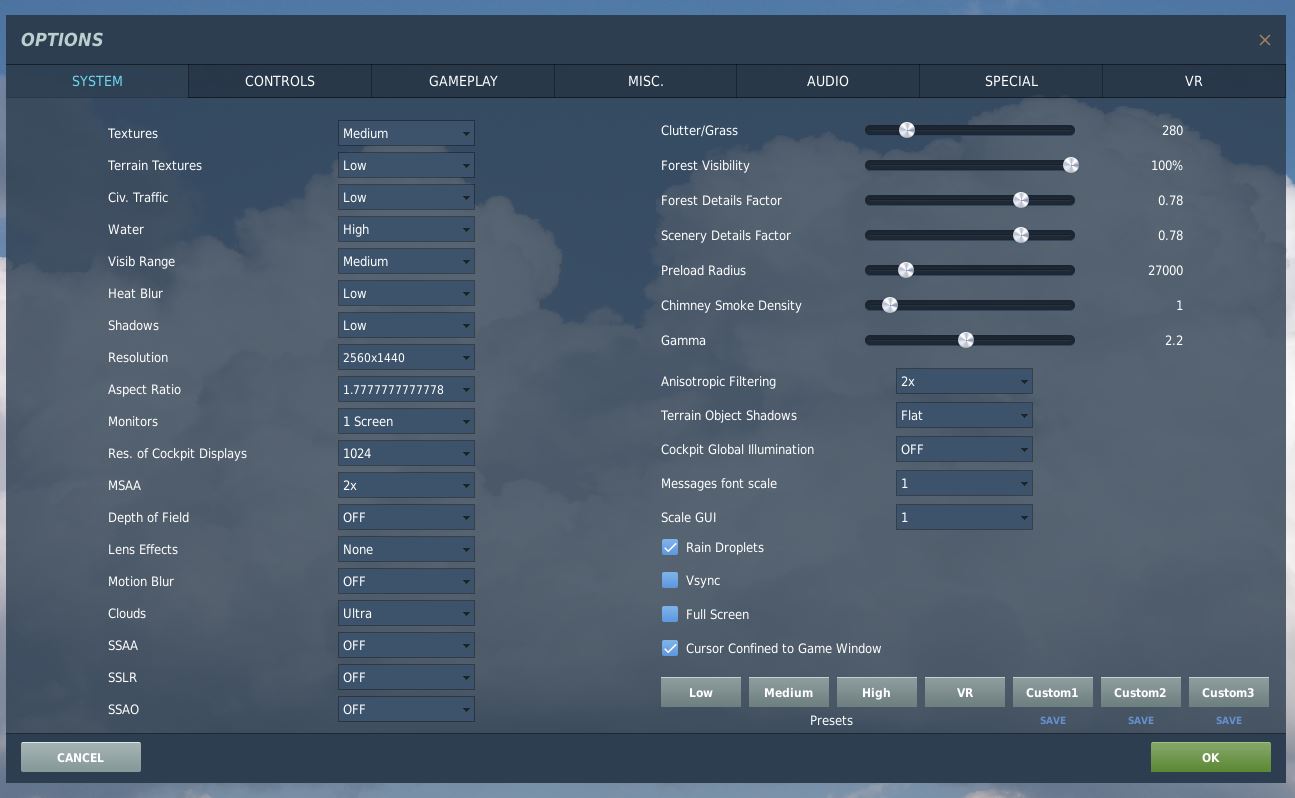Turn on the Full Screen checkbox
The height and width of the screenshot is (798, 1295).
point(670,614)
